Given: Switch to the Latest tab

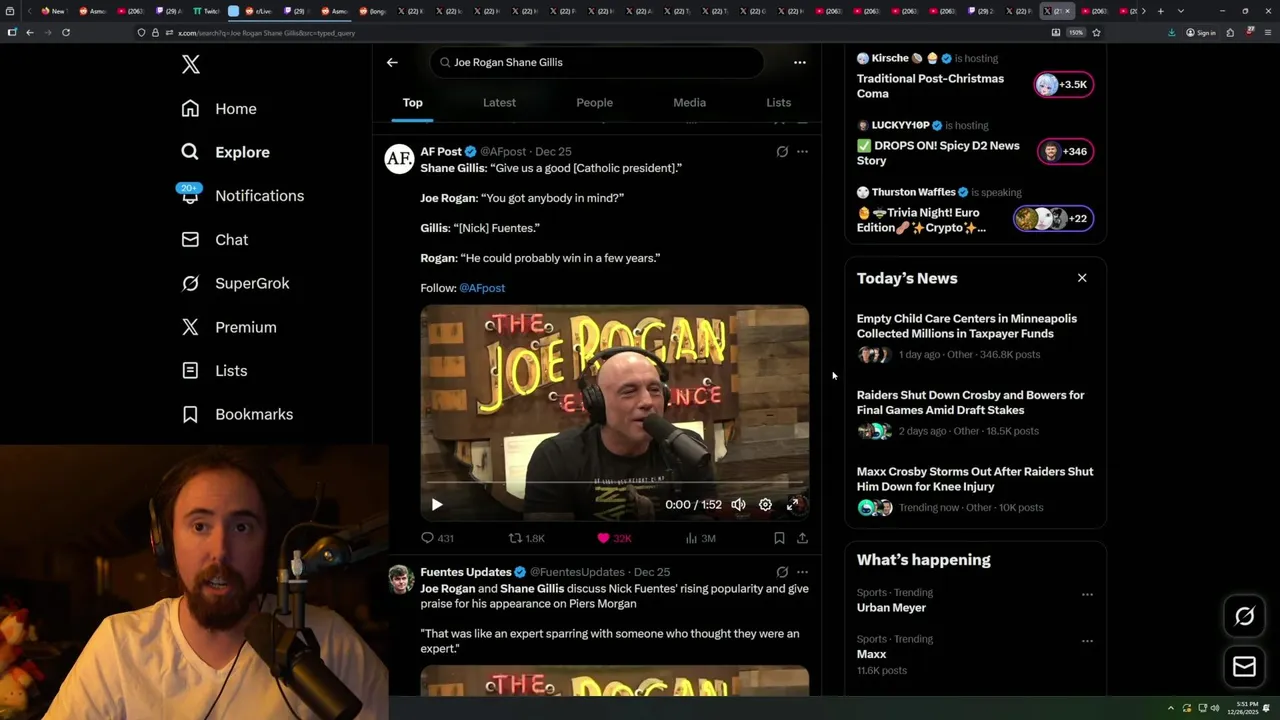Looking at the screenshot, I should point(499,103).
